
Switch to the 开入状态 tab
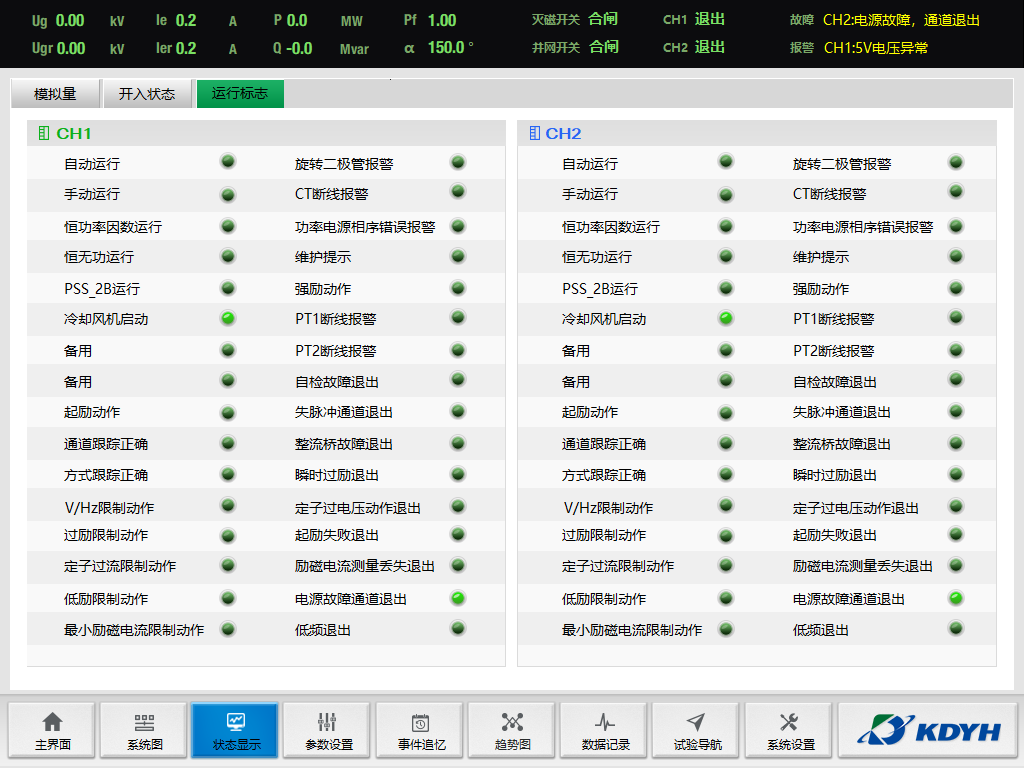147,94
